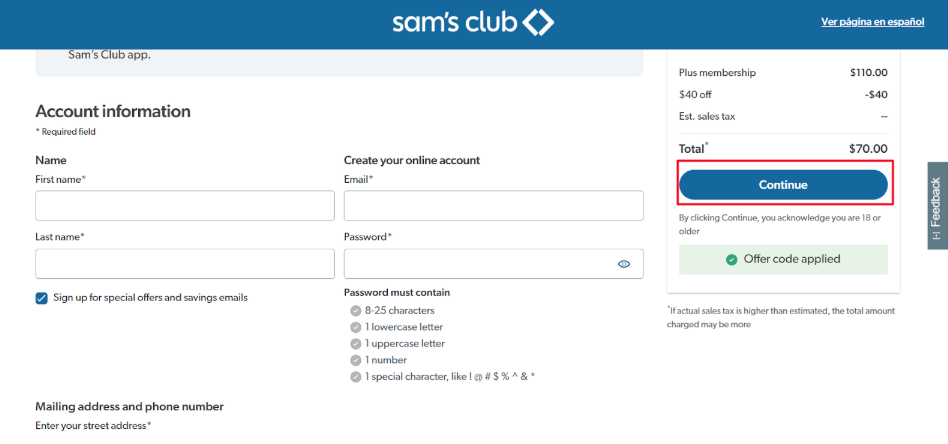
Task: Click the $40 off discount line
Action: point(783,94)
